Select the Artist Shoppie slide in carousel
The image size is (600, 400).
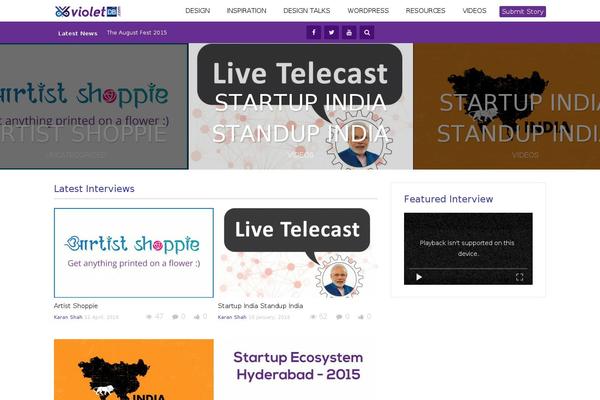coord(94,106)
